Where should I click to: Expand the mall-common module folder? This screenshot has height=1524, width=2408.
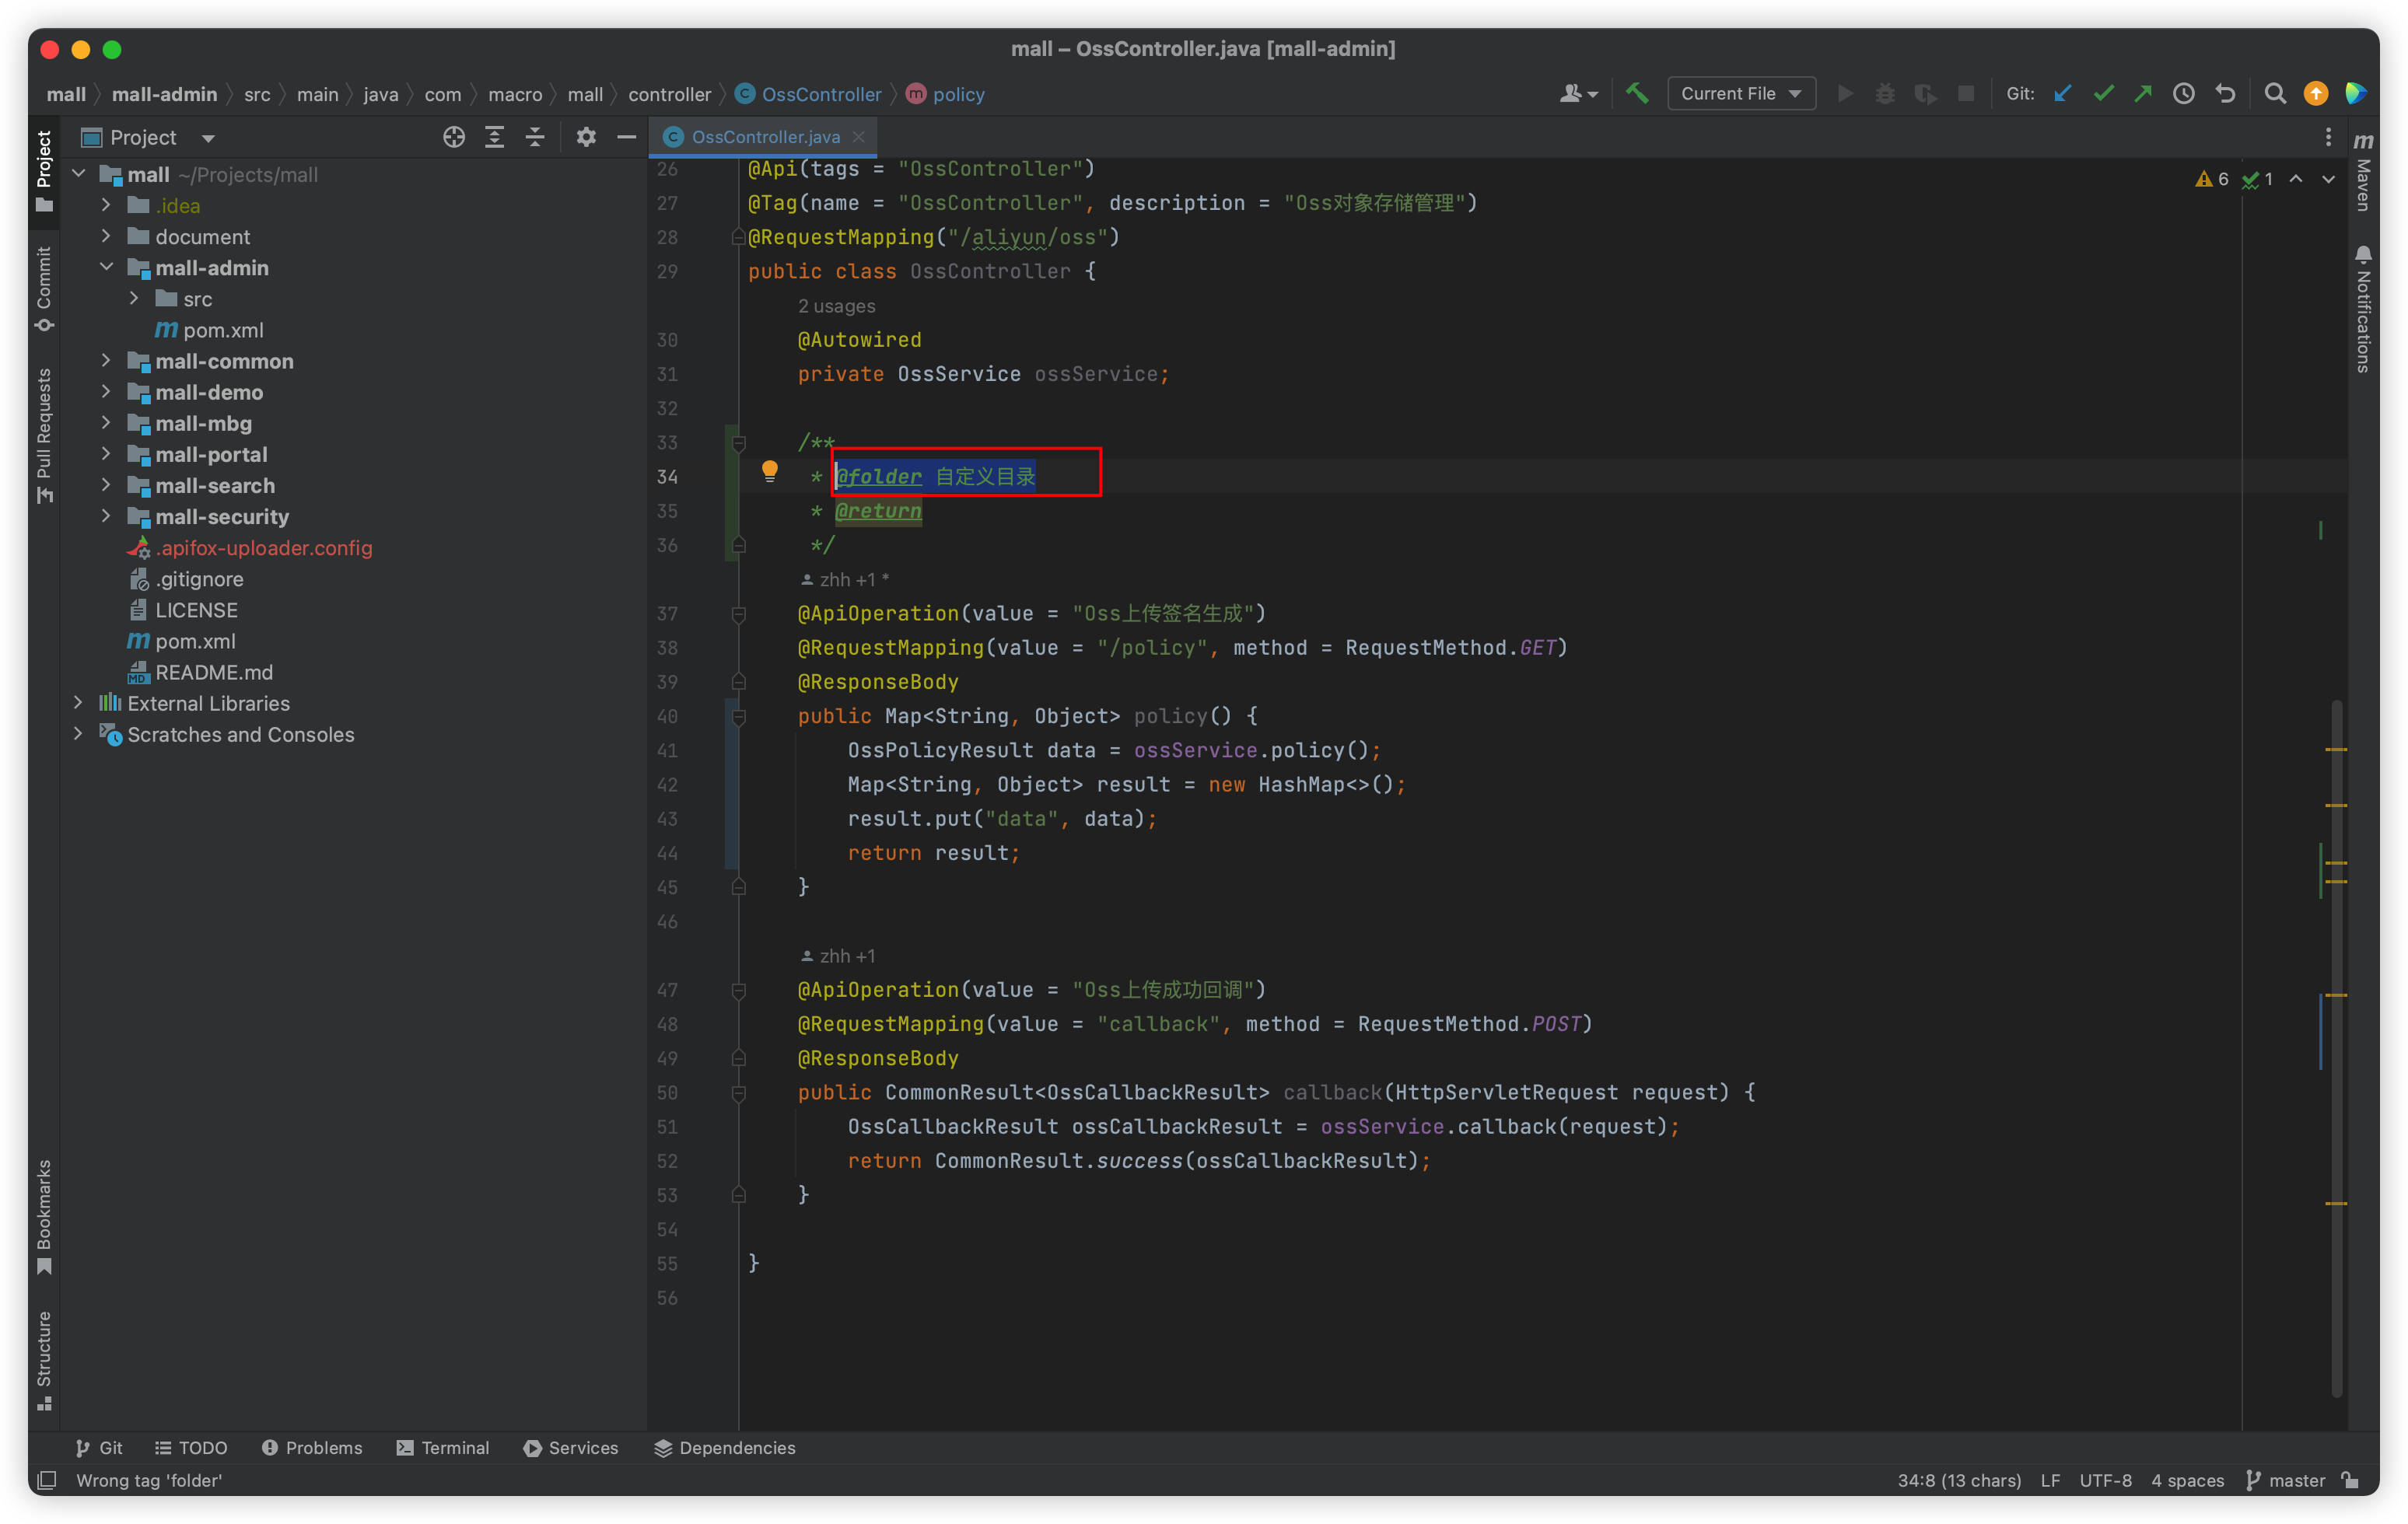106,360
